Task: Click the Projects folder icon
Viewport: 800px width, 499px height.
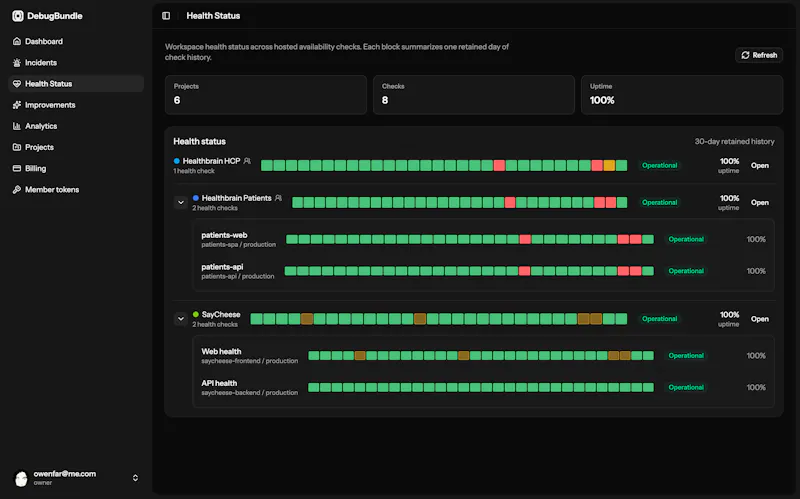Action: 17,147
